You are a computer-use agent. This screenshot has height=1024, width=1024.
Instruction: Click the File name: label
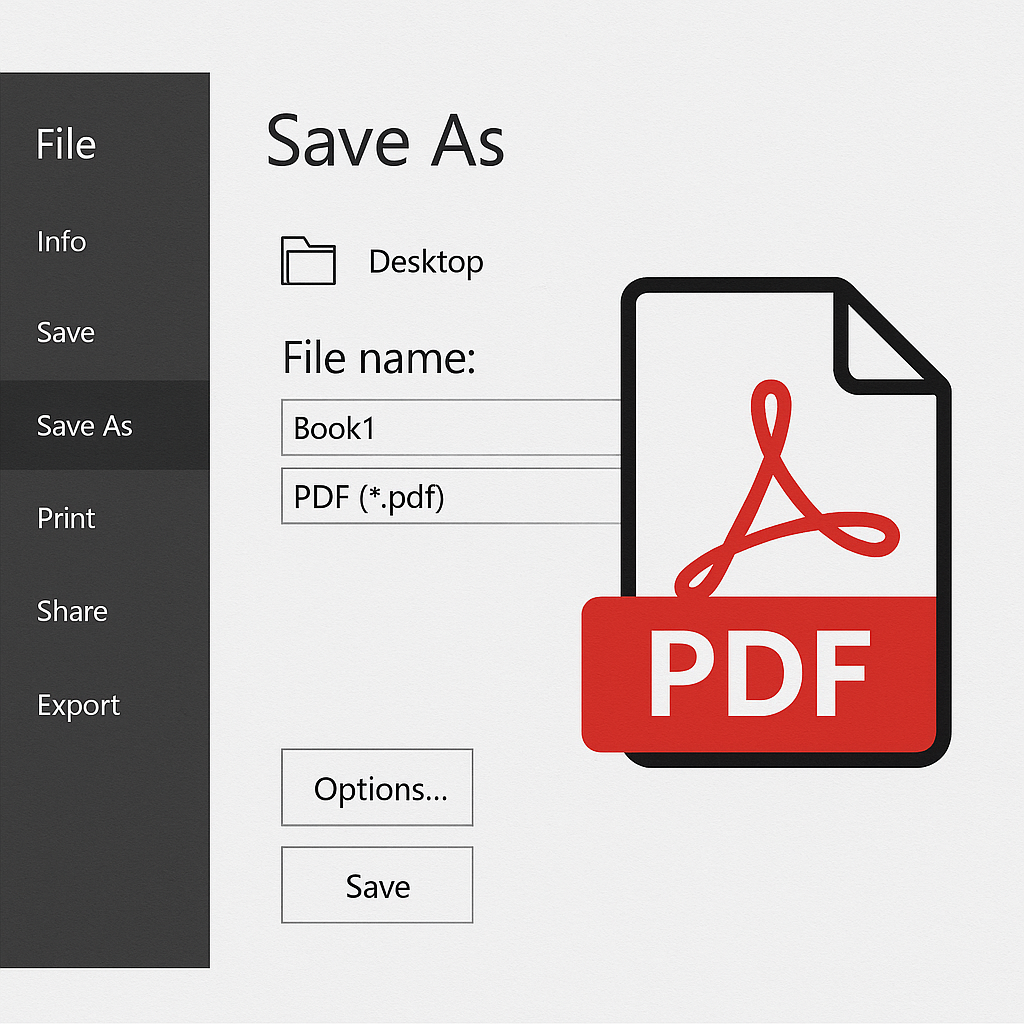[x=379, y=358]
